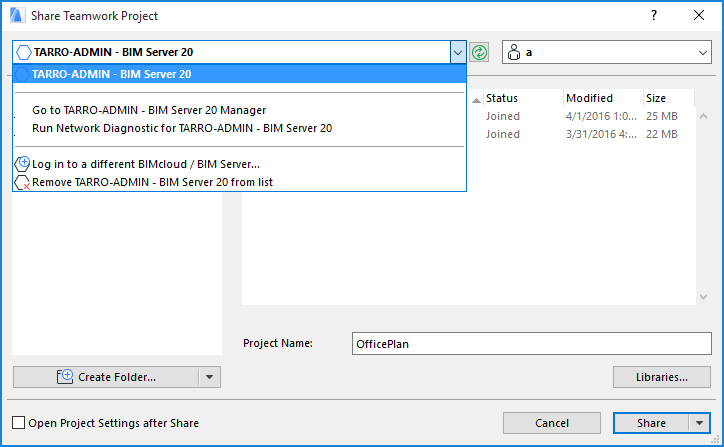The width and height of the screenshot is (724, 447).
Task: Click the add-server hexagon plus icon
Action: click(22, 163)
